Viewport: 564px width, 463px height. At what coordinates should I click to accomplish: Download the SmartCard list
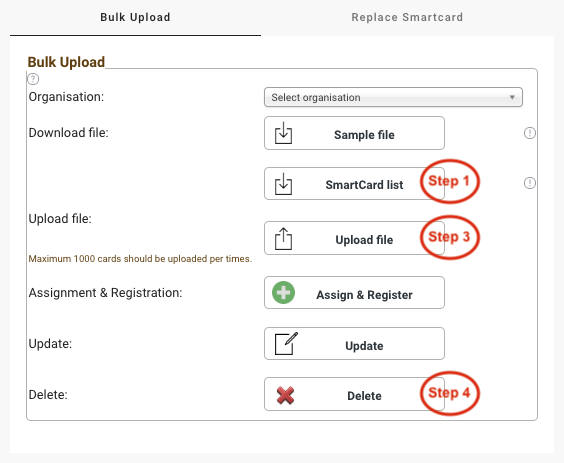tap(354, 183)
